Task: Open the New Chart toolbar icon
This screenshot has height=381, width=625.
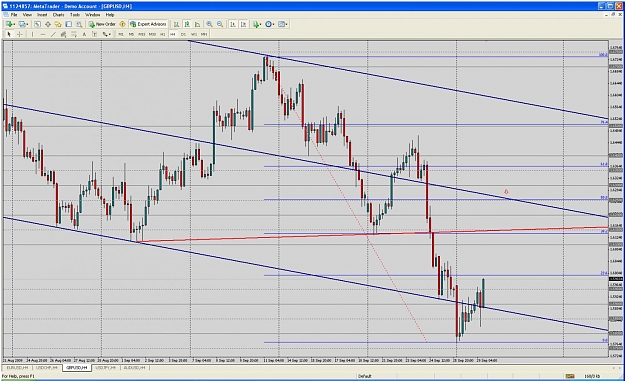Action: point(8,24)
